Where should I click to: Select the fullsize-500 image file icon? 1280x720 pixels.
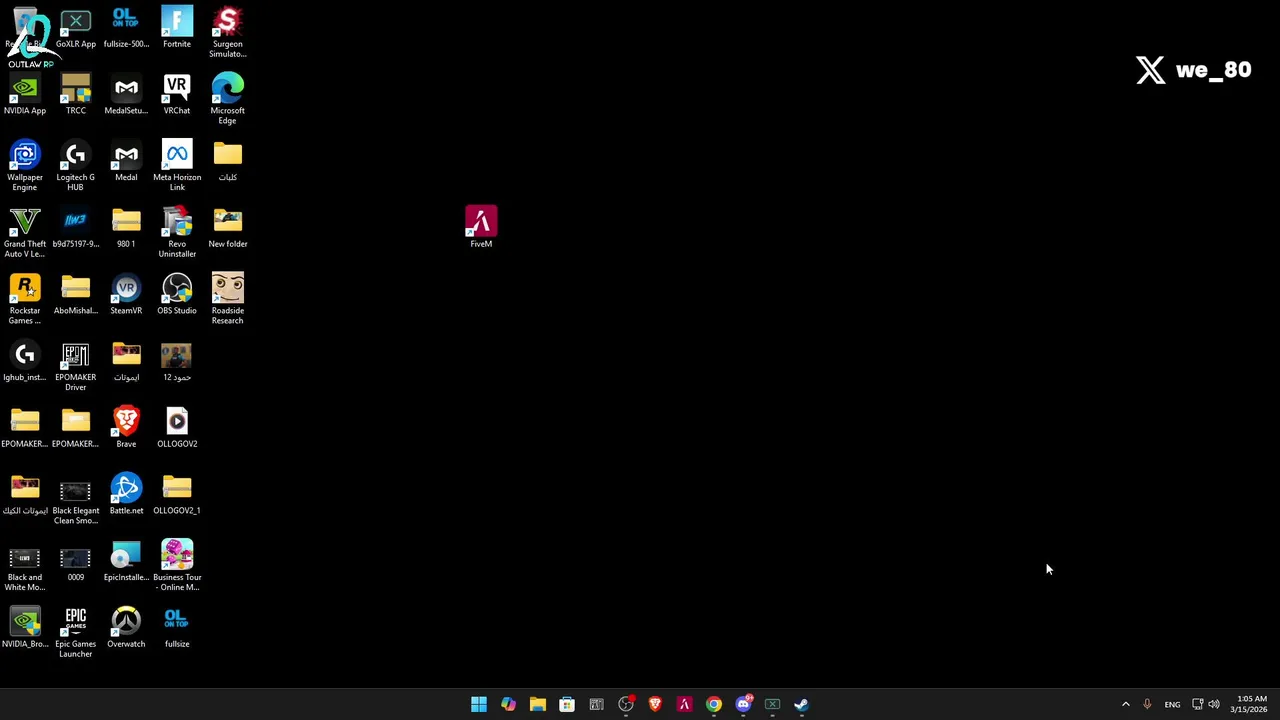tap(126, 28)
